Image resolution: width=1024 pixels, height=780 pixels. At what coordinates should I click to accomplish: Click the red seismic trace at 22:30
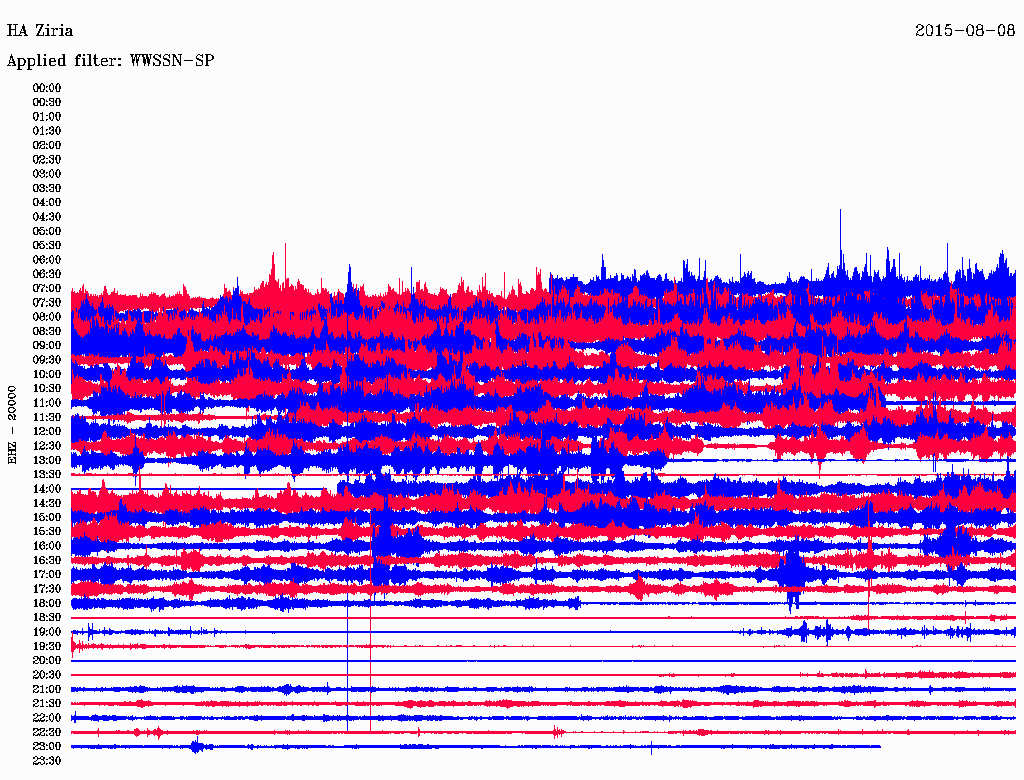[x=543, y=732]
